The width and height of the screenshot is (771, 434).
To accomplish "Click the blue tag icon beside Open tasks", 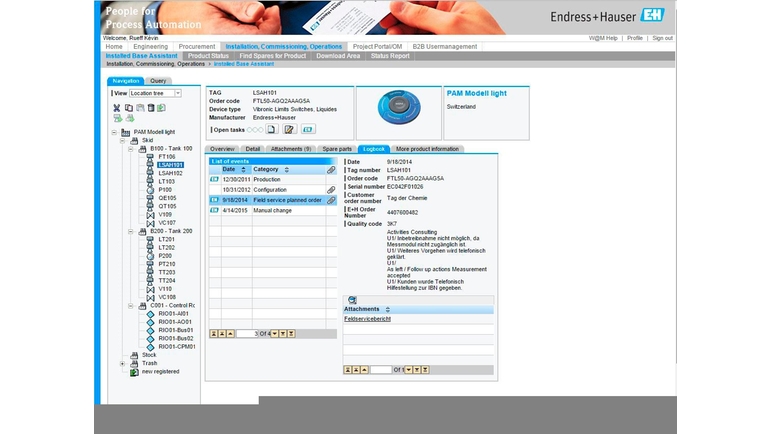I will coord(308,129).
